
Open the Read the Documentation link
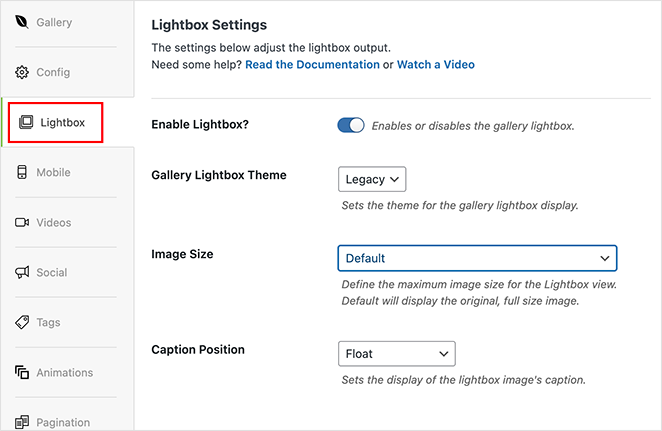pyautogui.click(x=312, y=64)
